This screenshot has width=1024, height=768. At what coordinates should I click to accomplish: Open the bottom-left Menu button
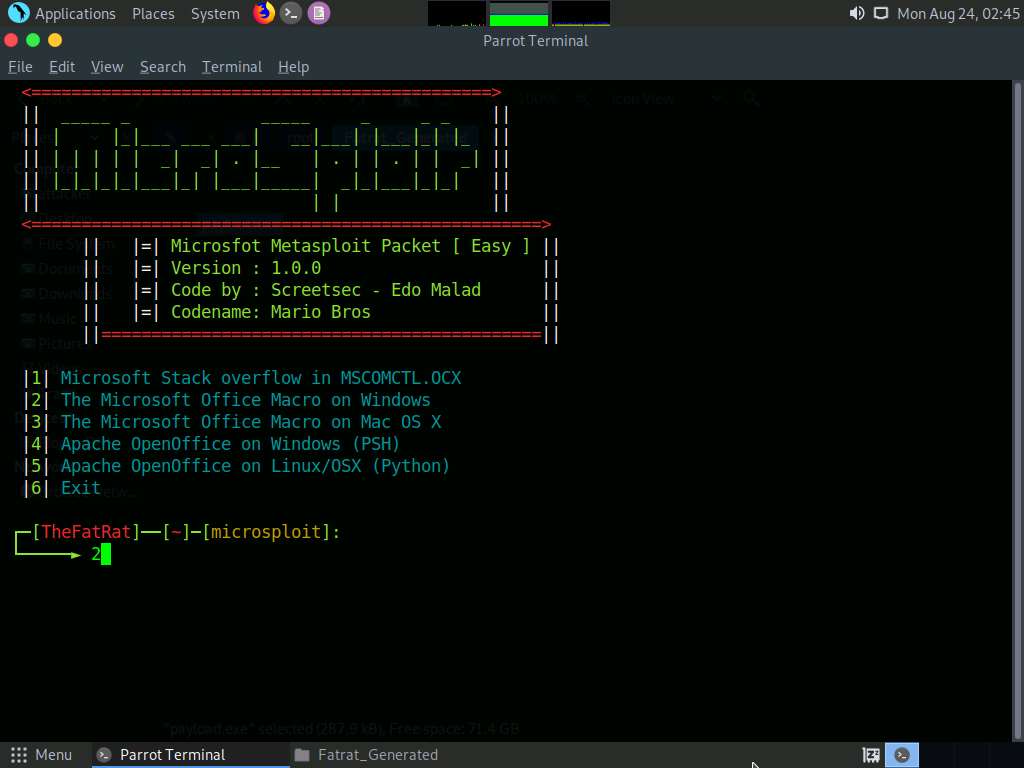[x=41, y=755]
